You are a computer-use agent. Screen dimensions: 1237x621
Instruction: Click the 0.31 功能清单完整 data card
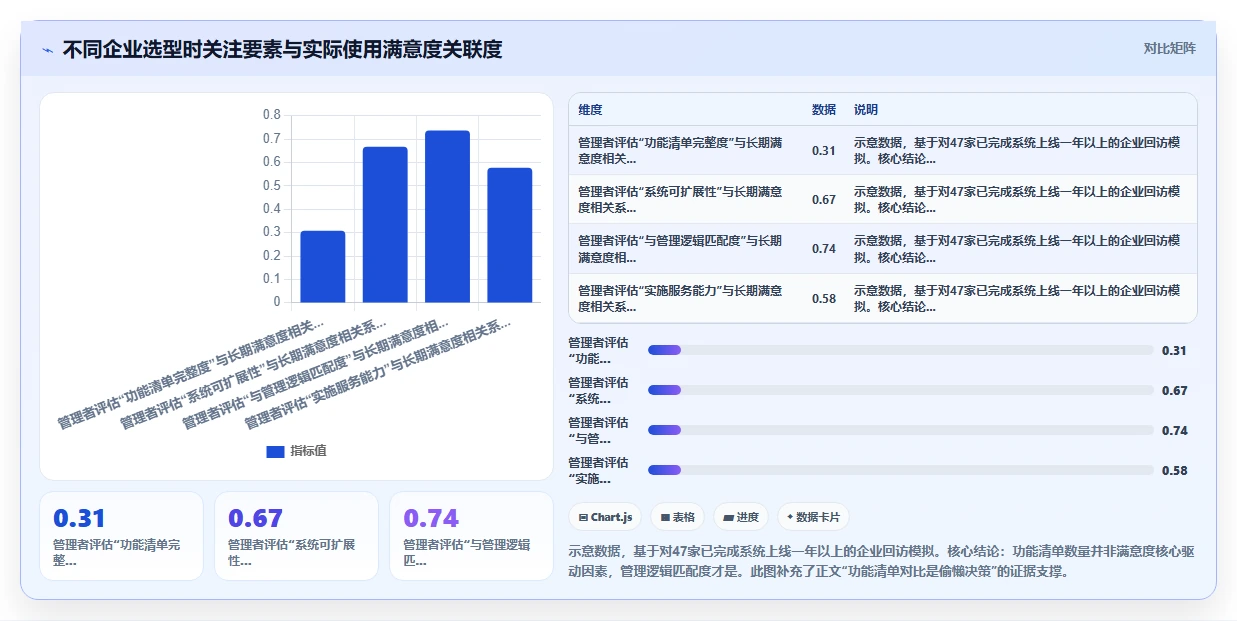point(121,536)
